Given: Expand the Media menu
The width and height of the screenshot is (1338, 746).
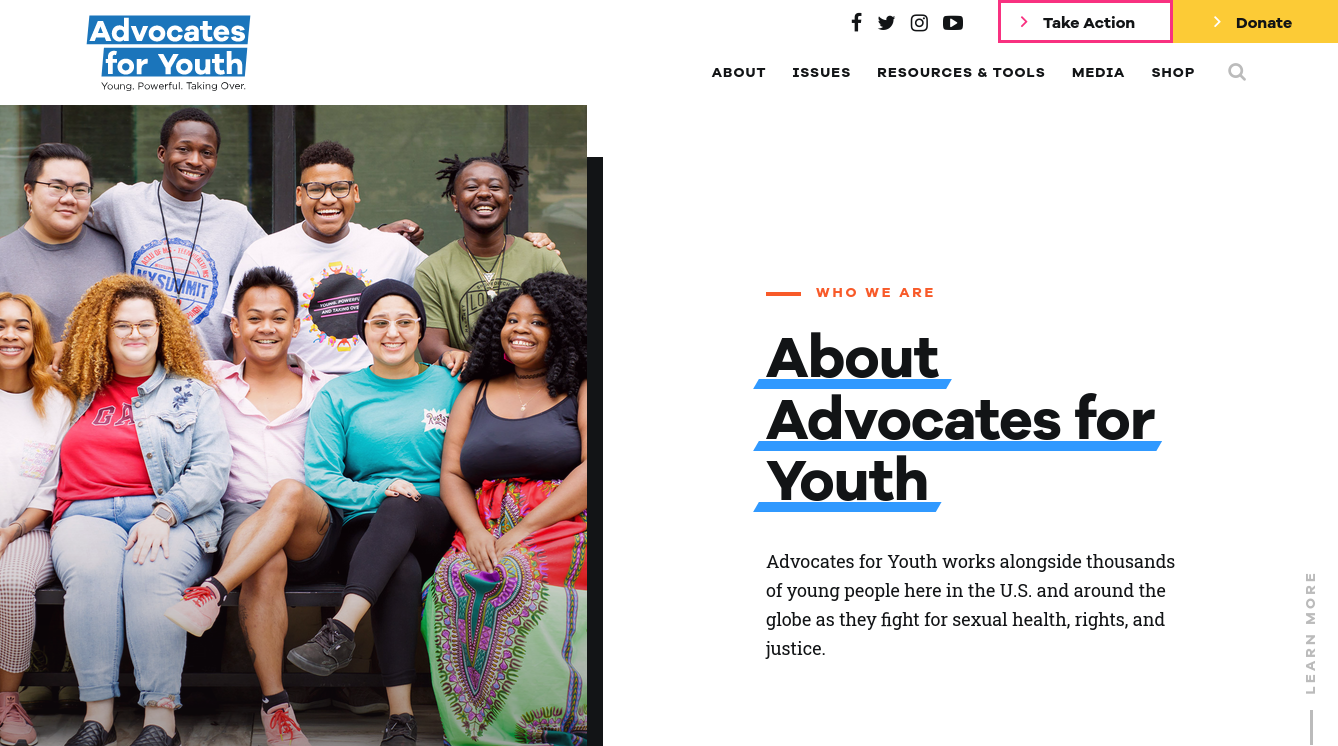Looking at the screenshot, I should coord(1098,72).
